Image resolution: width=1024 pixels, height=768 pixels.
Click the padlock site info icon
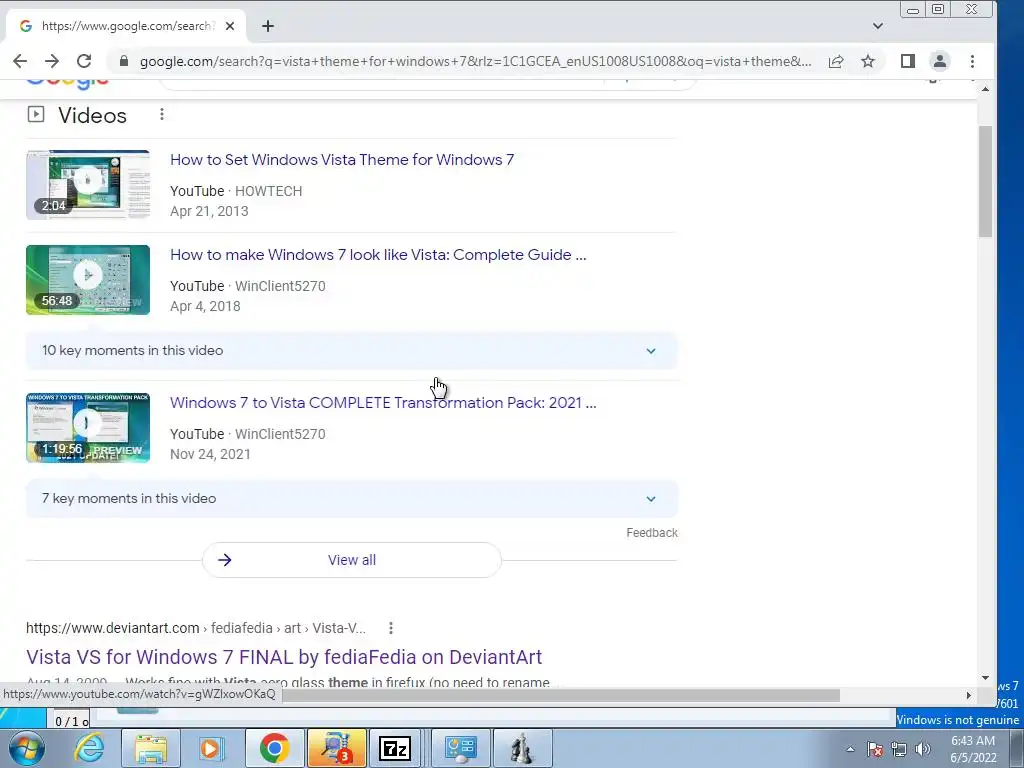tap(123, 61)
